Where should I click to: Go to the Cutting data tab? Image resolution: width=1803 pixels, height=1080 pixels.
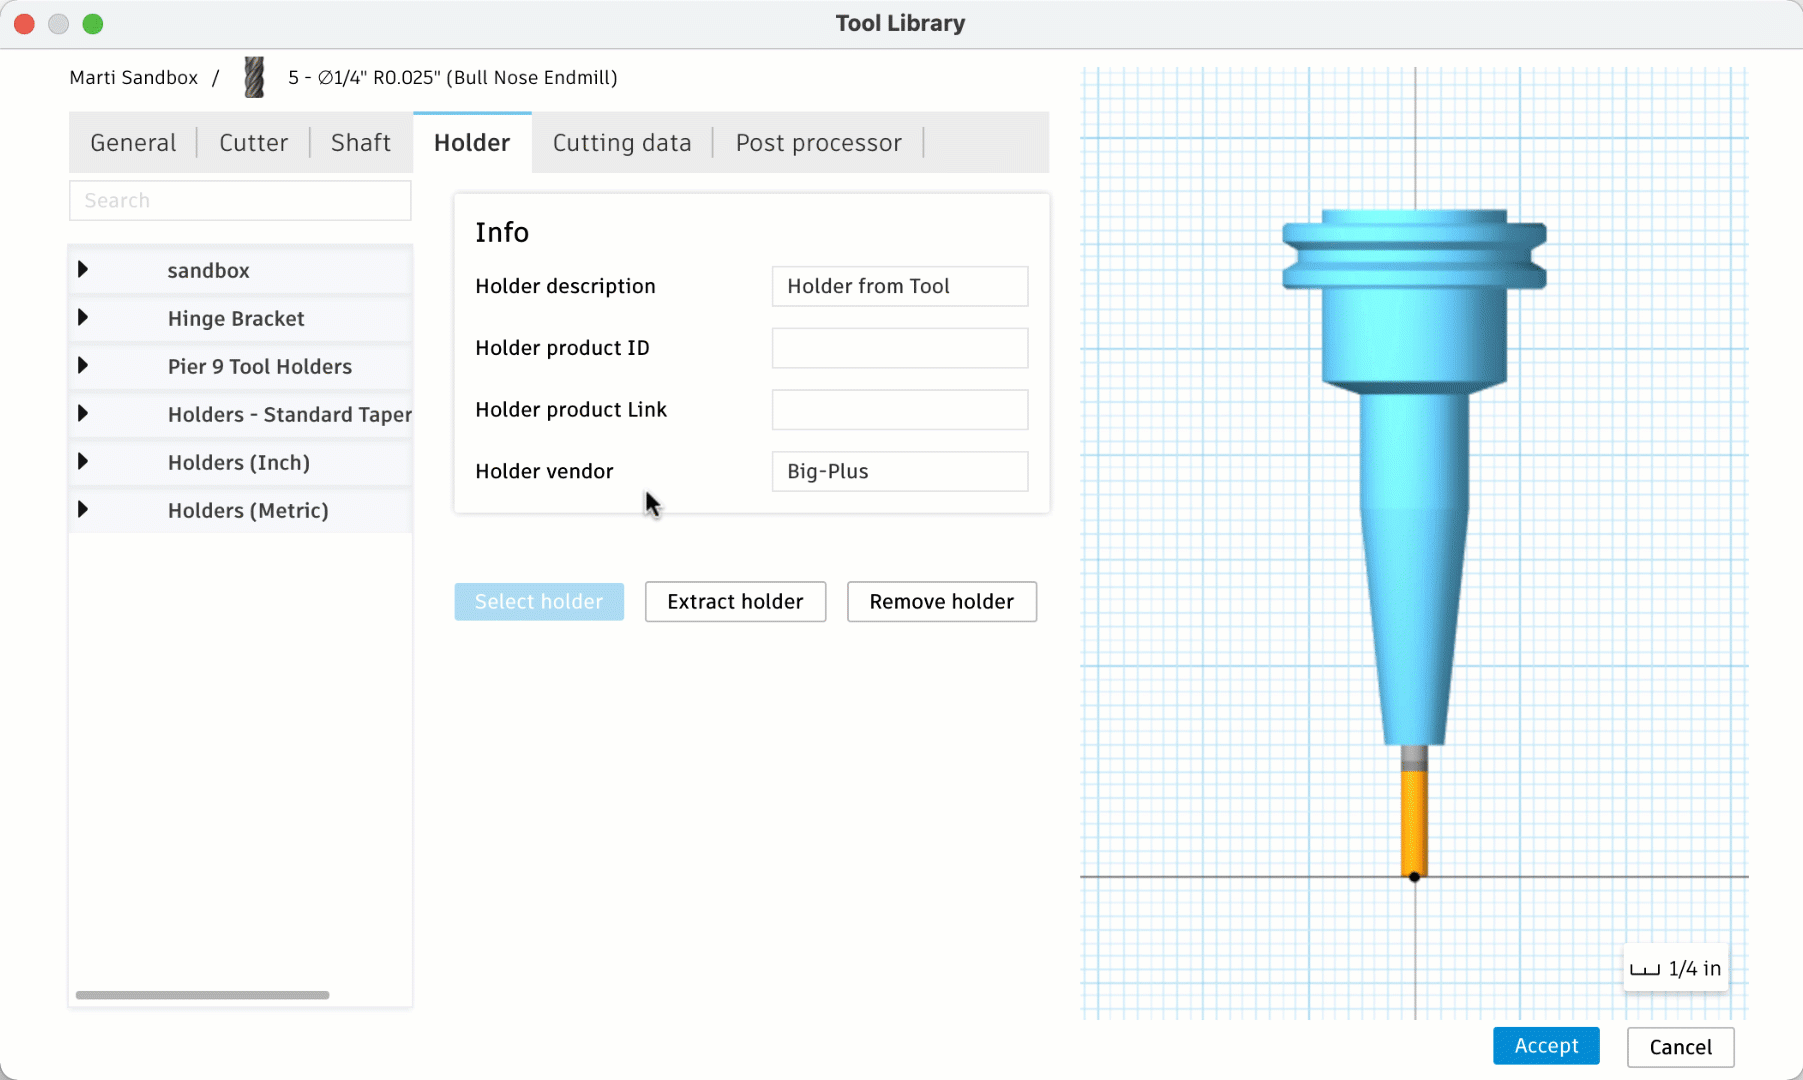pos(622,143)
